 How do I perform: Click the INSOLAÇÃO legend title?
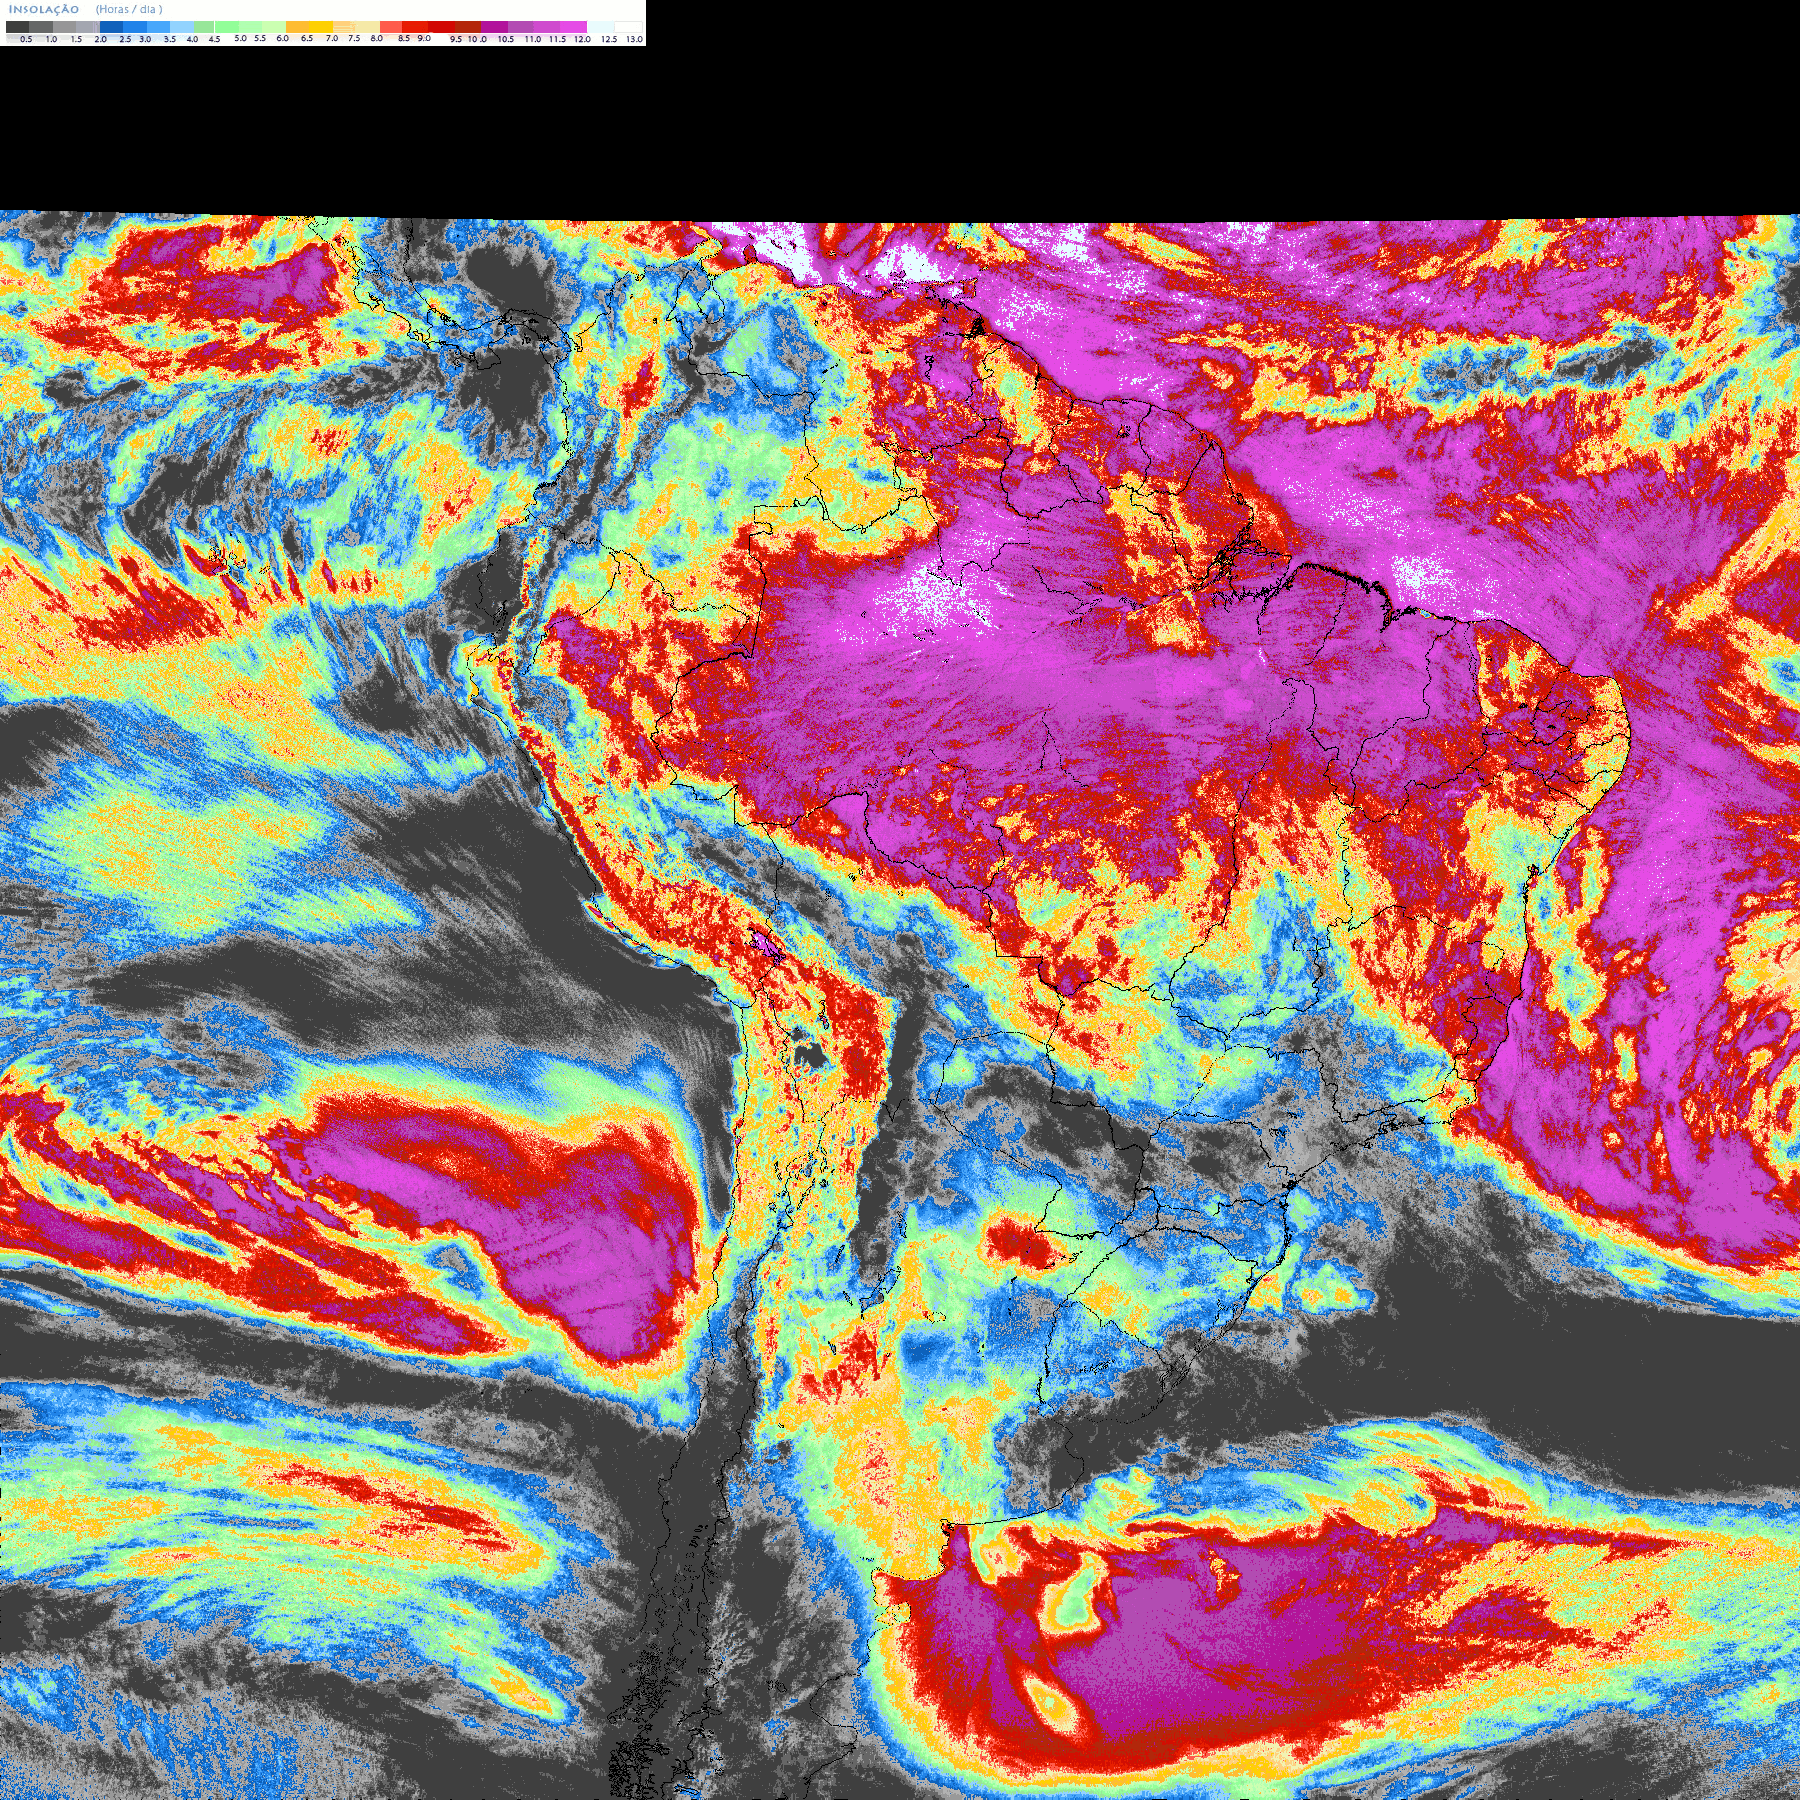[x=44, y=9]
